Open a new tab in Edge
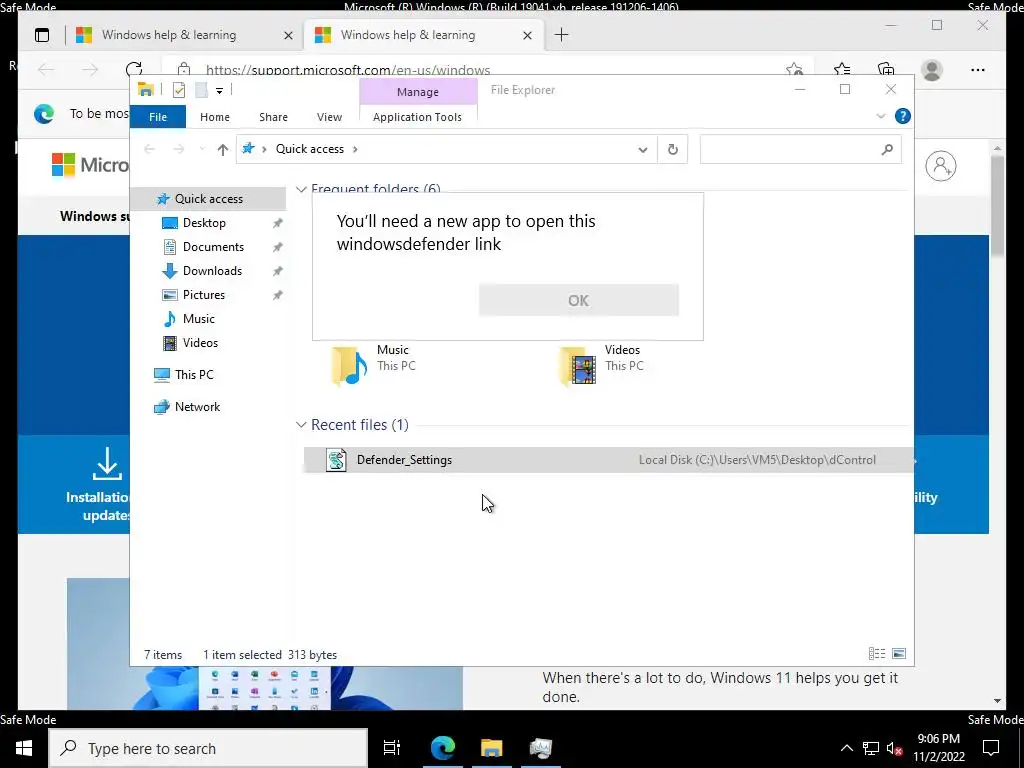 coord(562,35)
